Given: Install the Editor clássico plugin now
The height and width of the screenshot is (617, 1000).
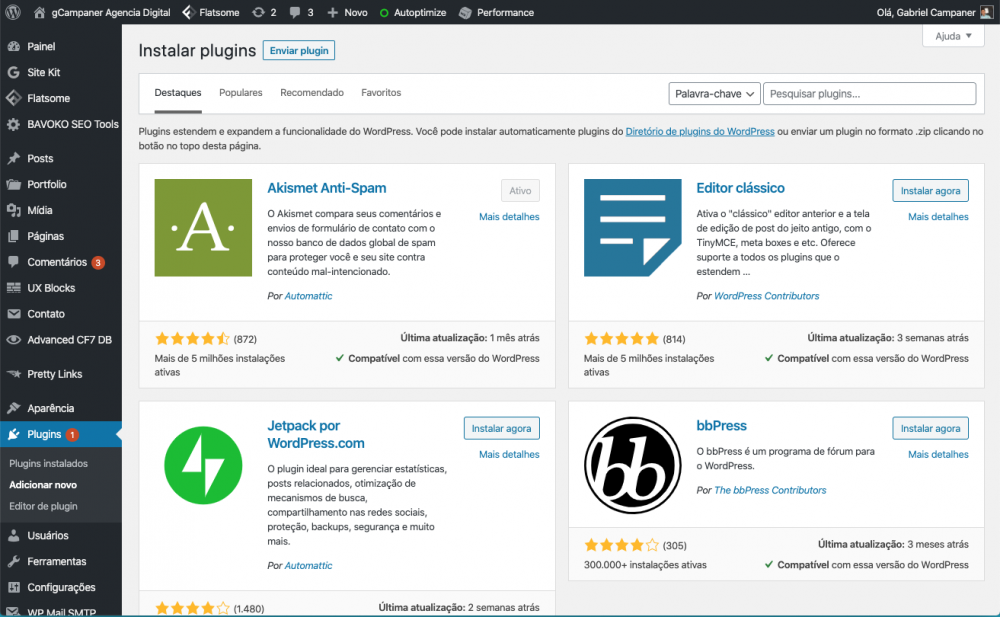Looking at the screenshot, I should click(x=930, y=191).
